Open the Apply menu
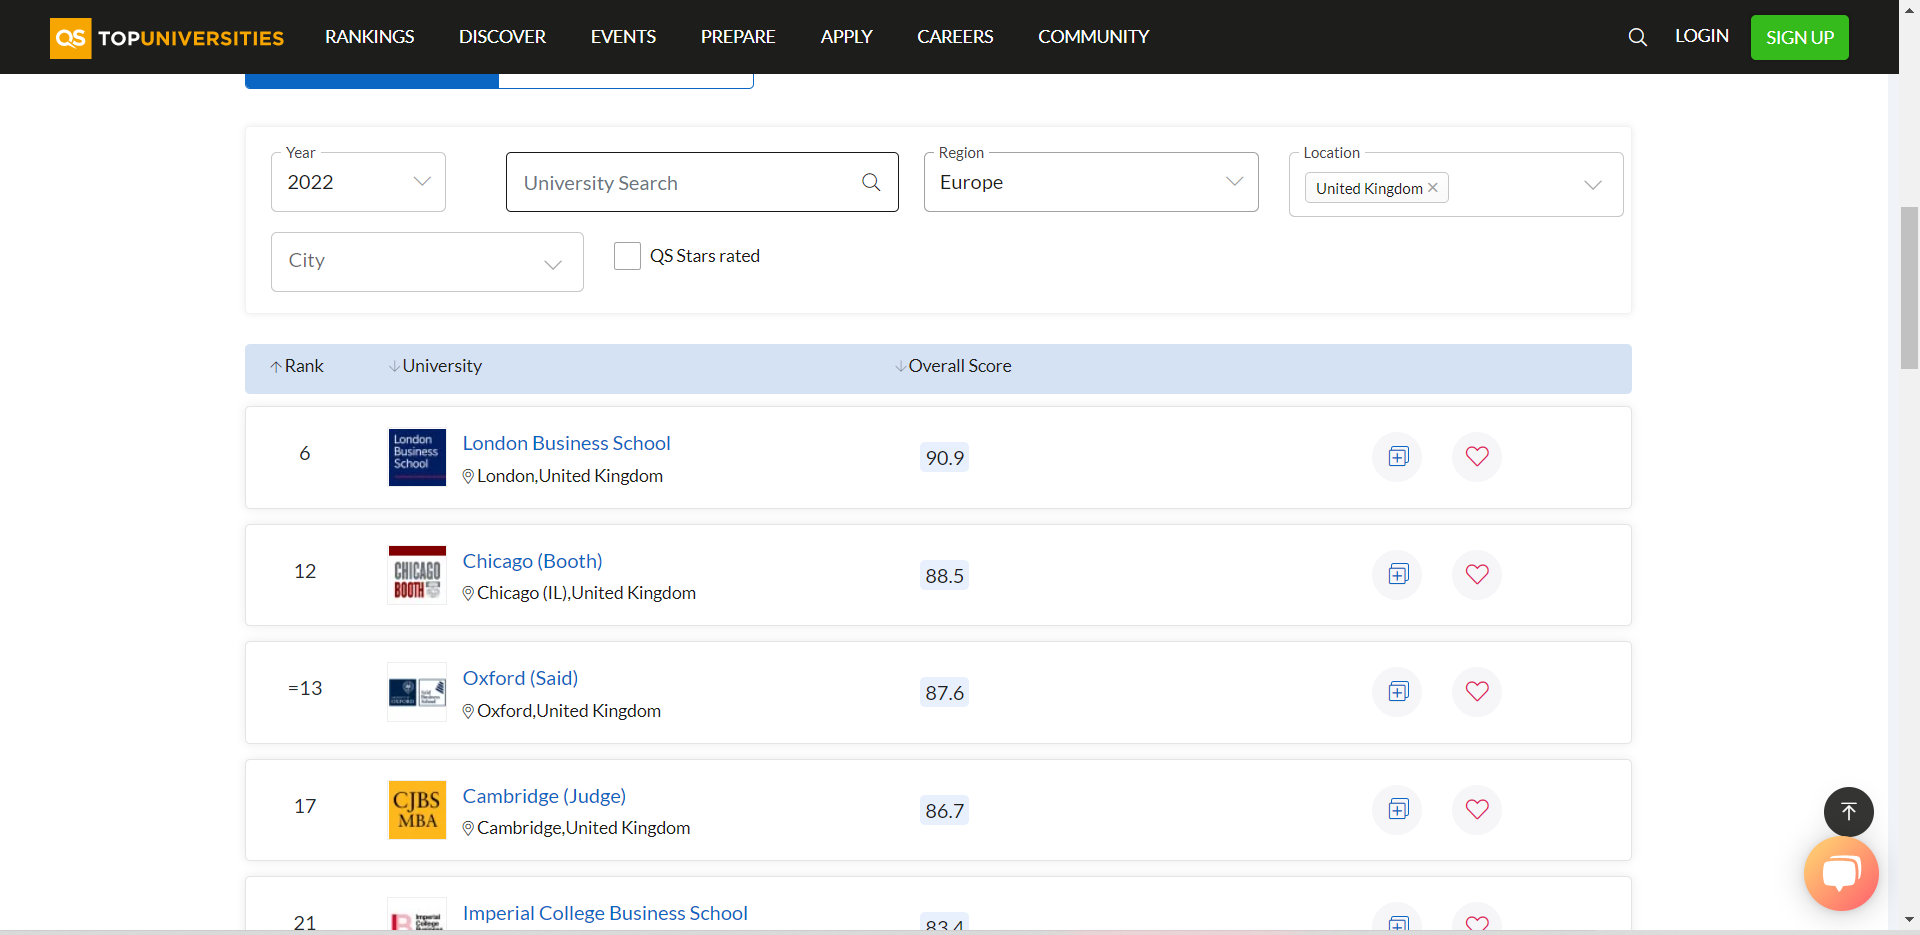 pyautogui.click(x=846, y=37)
